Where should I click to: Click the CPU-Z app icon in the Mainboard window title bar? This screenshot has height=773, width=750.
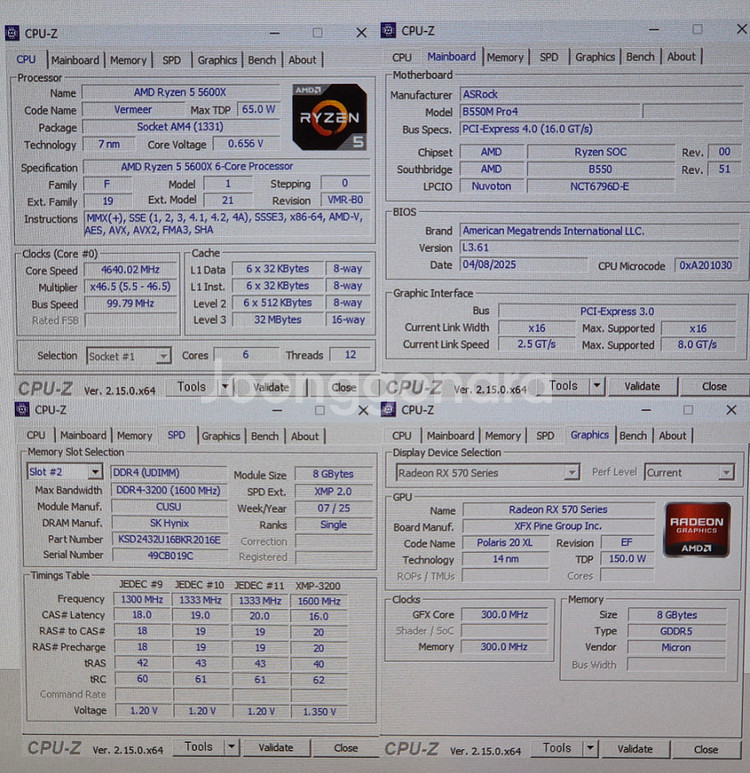click(x=388, y=30)
